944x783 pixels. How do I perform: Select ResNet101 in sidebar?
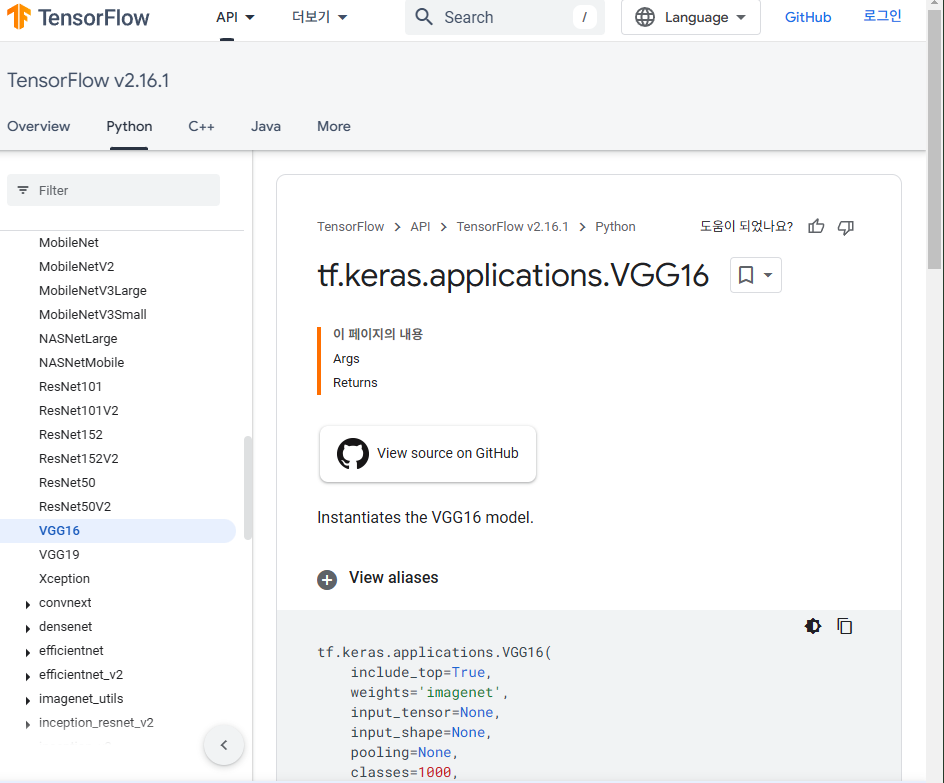(70, 387)
